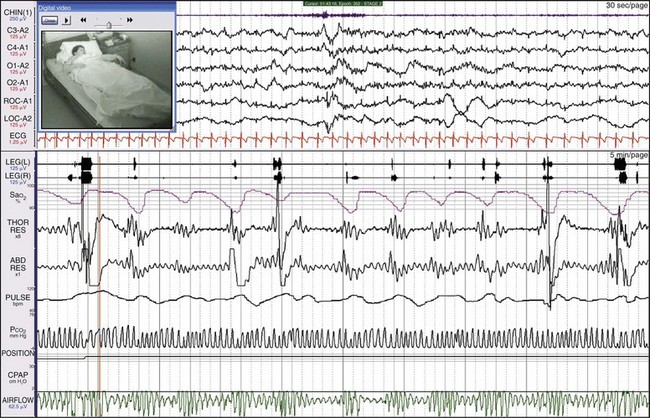Image resolution: width=650 pixels, height=418 pixels.
Task: Select the LEG(L) channel label
Action: click(19, 162)
